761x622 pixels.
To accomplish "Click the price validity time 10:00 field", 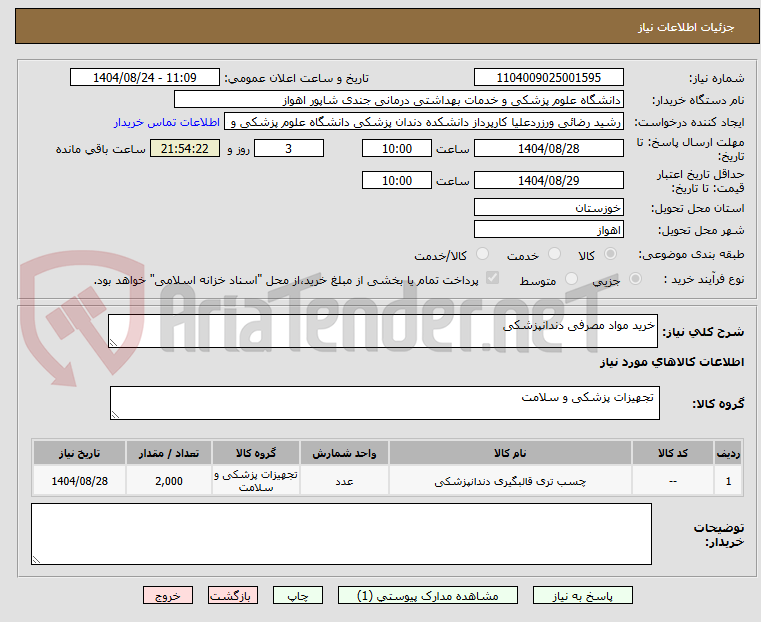I will click(397, 180).
